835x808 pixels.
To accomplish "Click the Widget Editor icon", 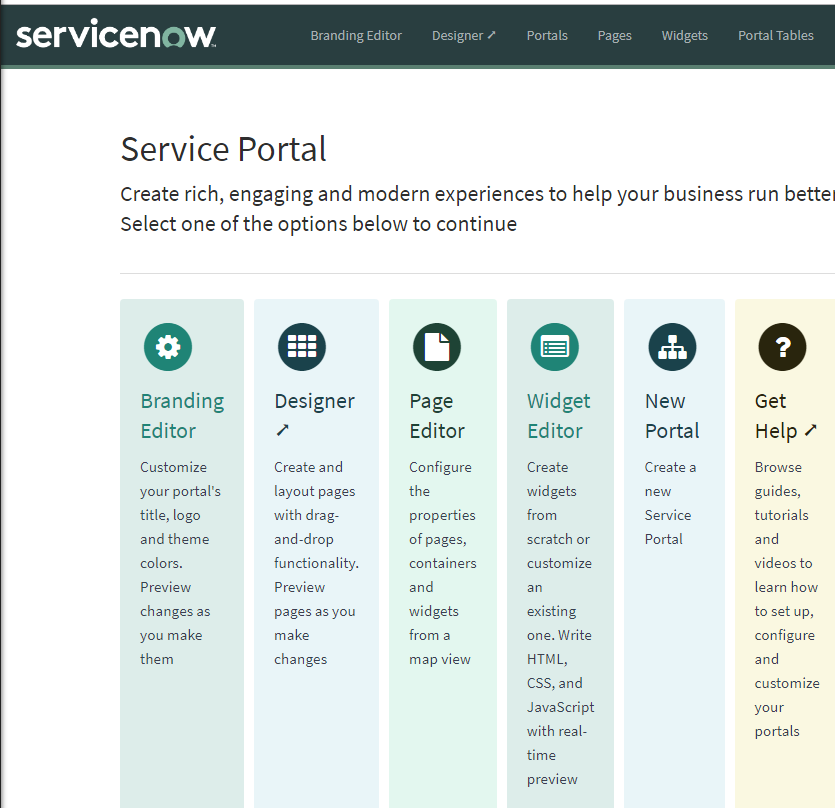I will click(554, 347).
